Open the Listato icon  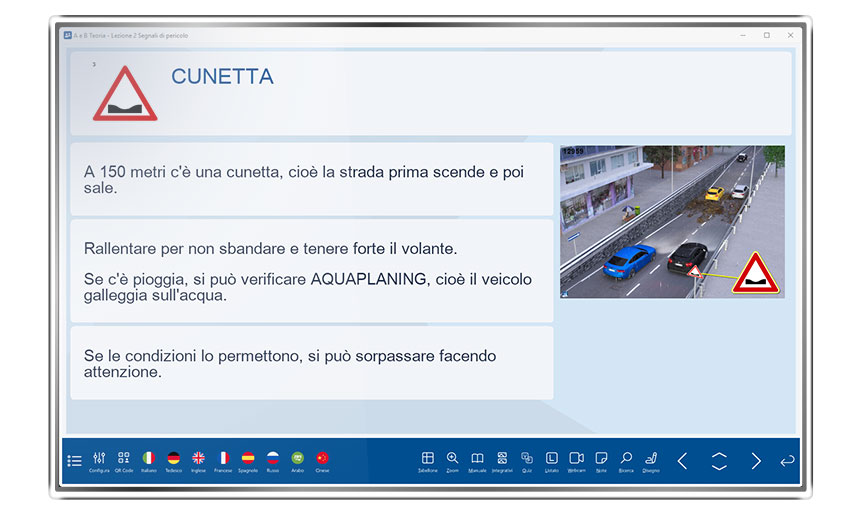tap(552, 458)
